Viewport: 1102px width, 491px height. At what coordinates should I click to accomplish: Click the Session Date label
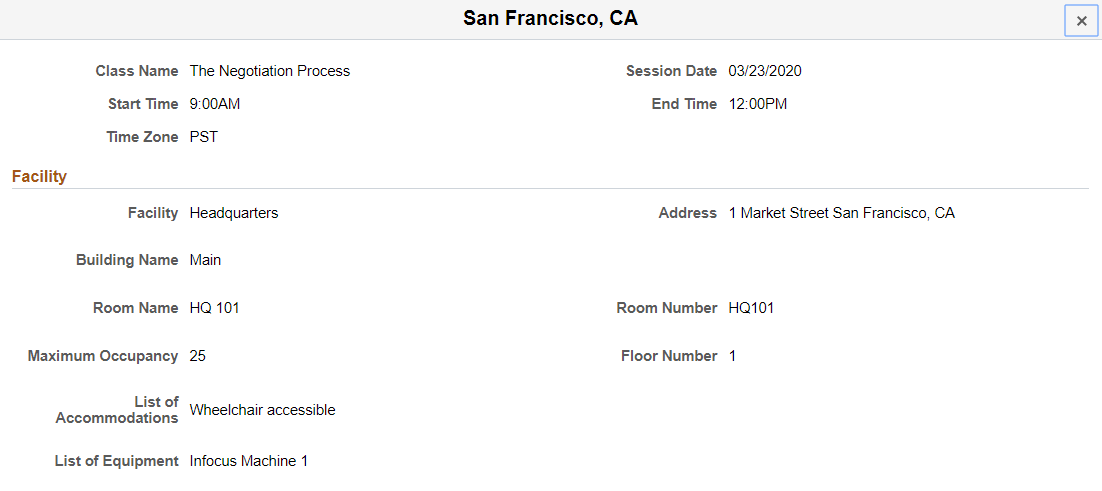(x=671, y=71)
